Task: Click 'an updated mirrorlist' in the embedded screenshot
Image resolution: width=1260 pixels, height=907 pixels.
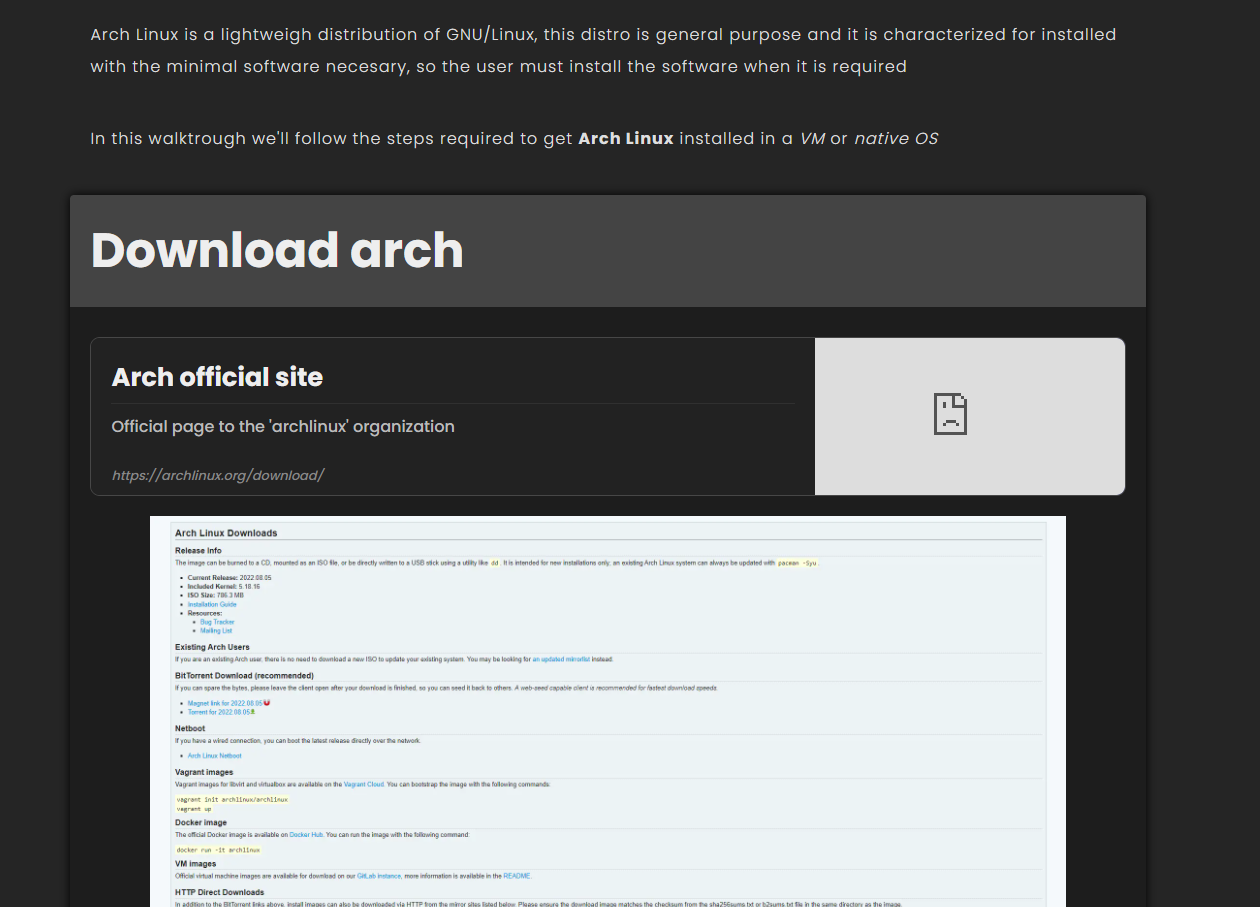Action: (561, 659)
